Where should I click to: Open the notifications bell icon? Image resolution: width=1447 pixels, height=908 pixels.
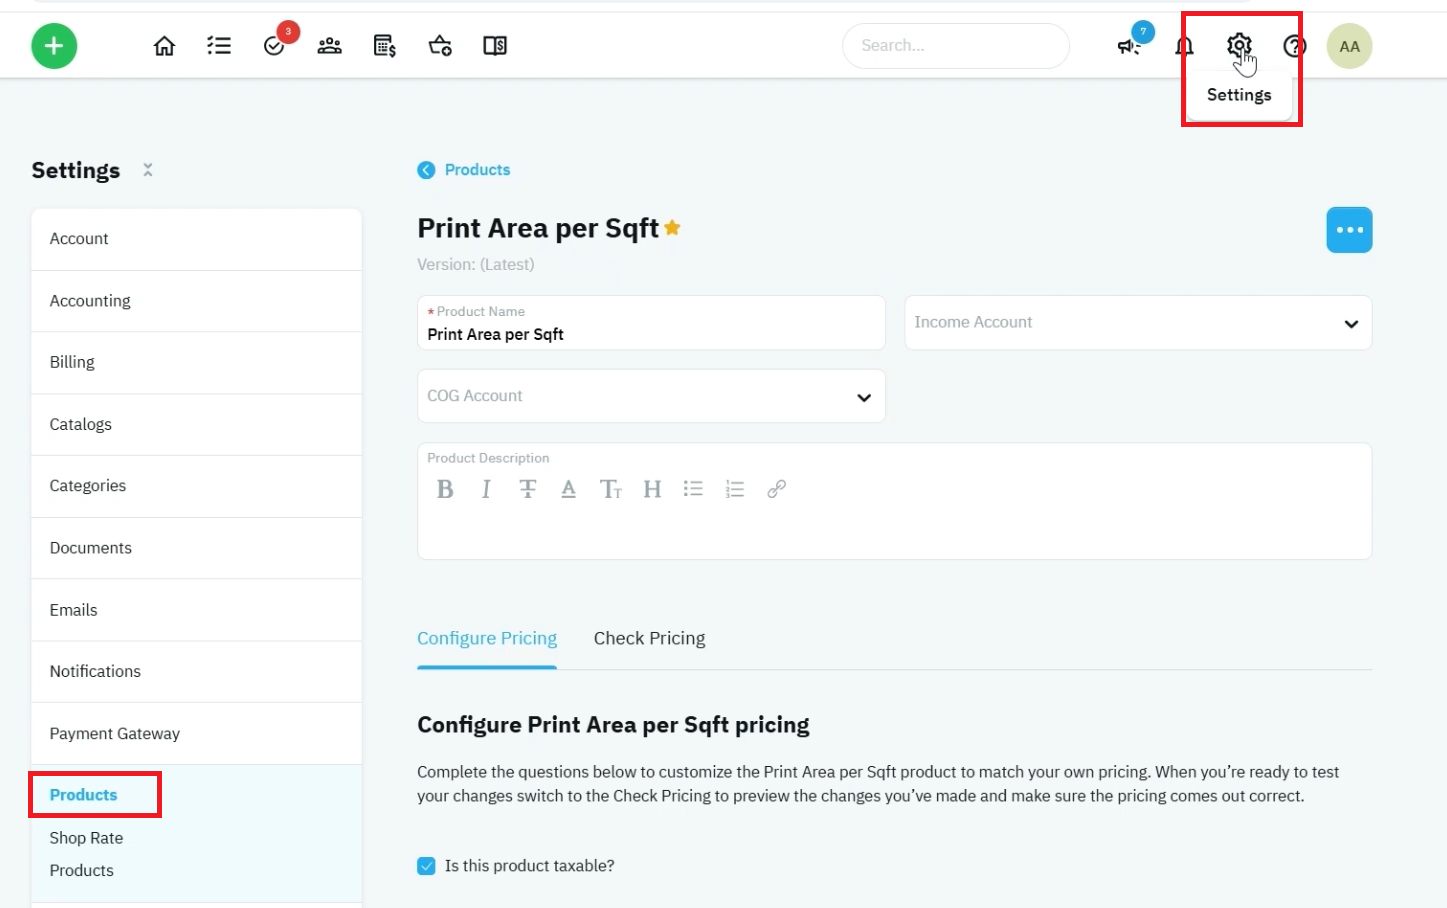pos(1184,46)
